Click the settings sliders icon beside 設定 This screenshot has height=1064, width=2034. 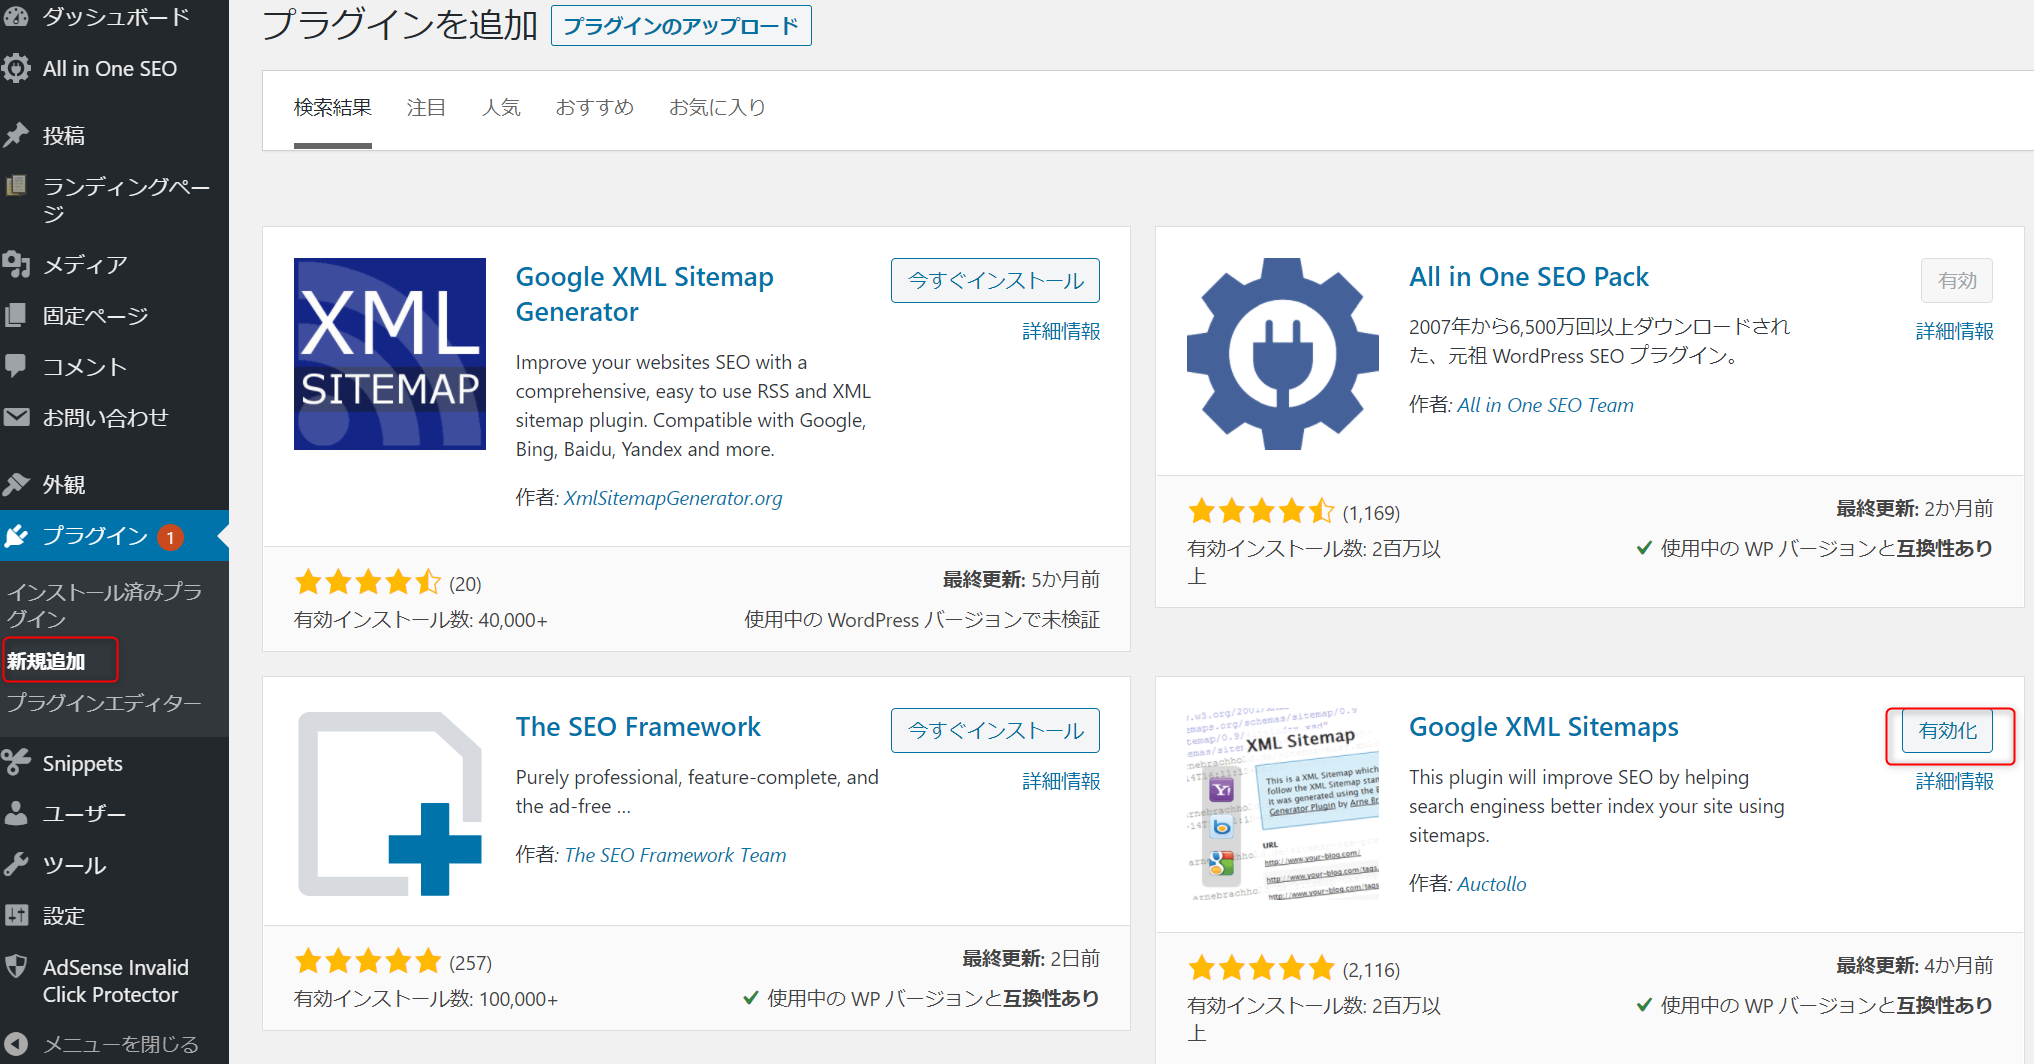tap(16, 915)
